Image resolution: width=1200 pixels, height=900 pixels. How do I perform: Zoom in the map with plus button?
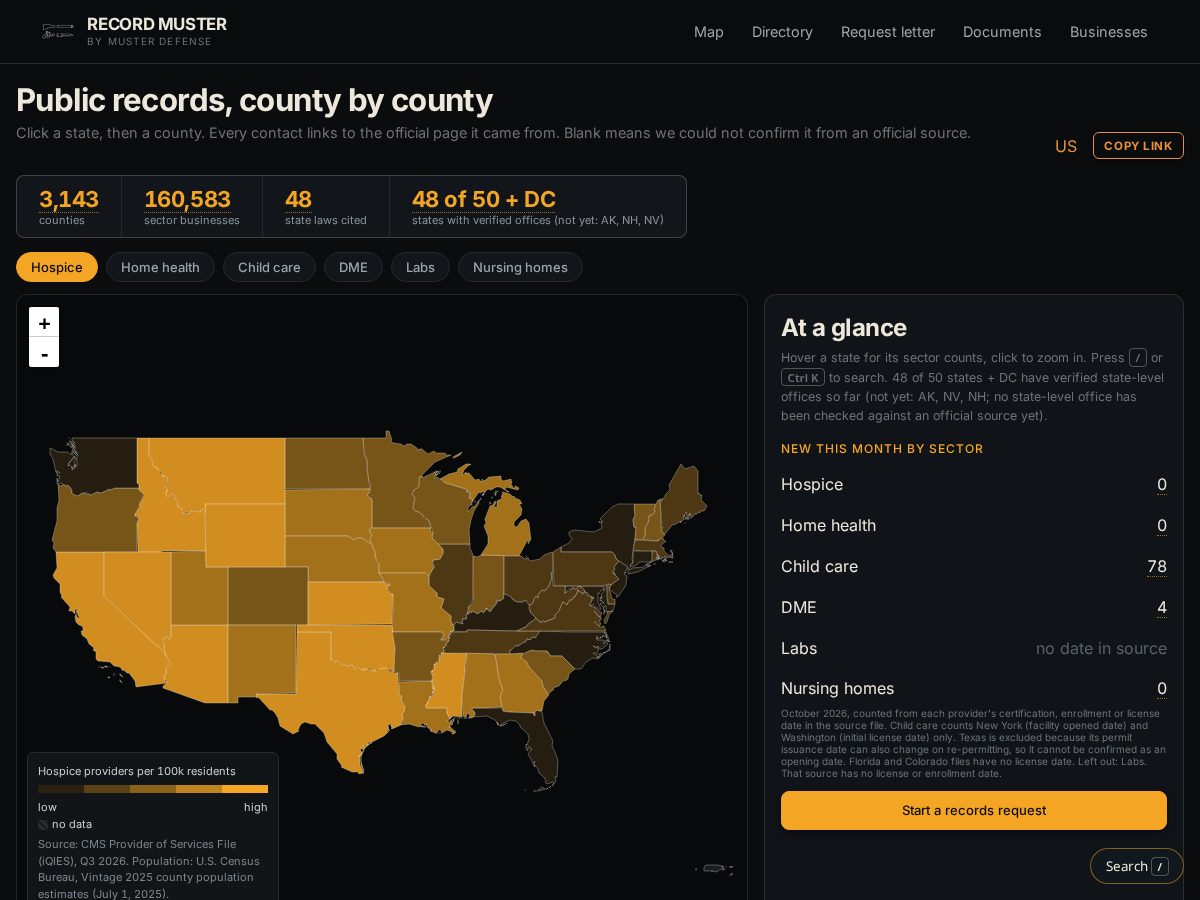point(44,322)
